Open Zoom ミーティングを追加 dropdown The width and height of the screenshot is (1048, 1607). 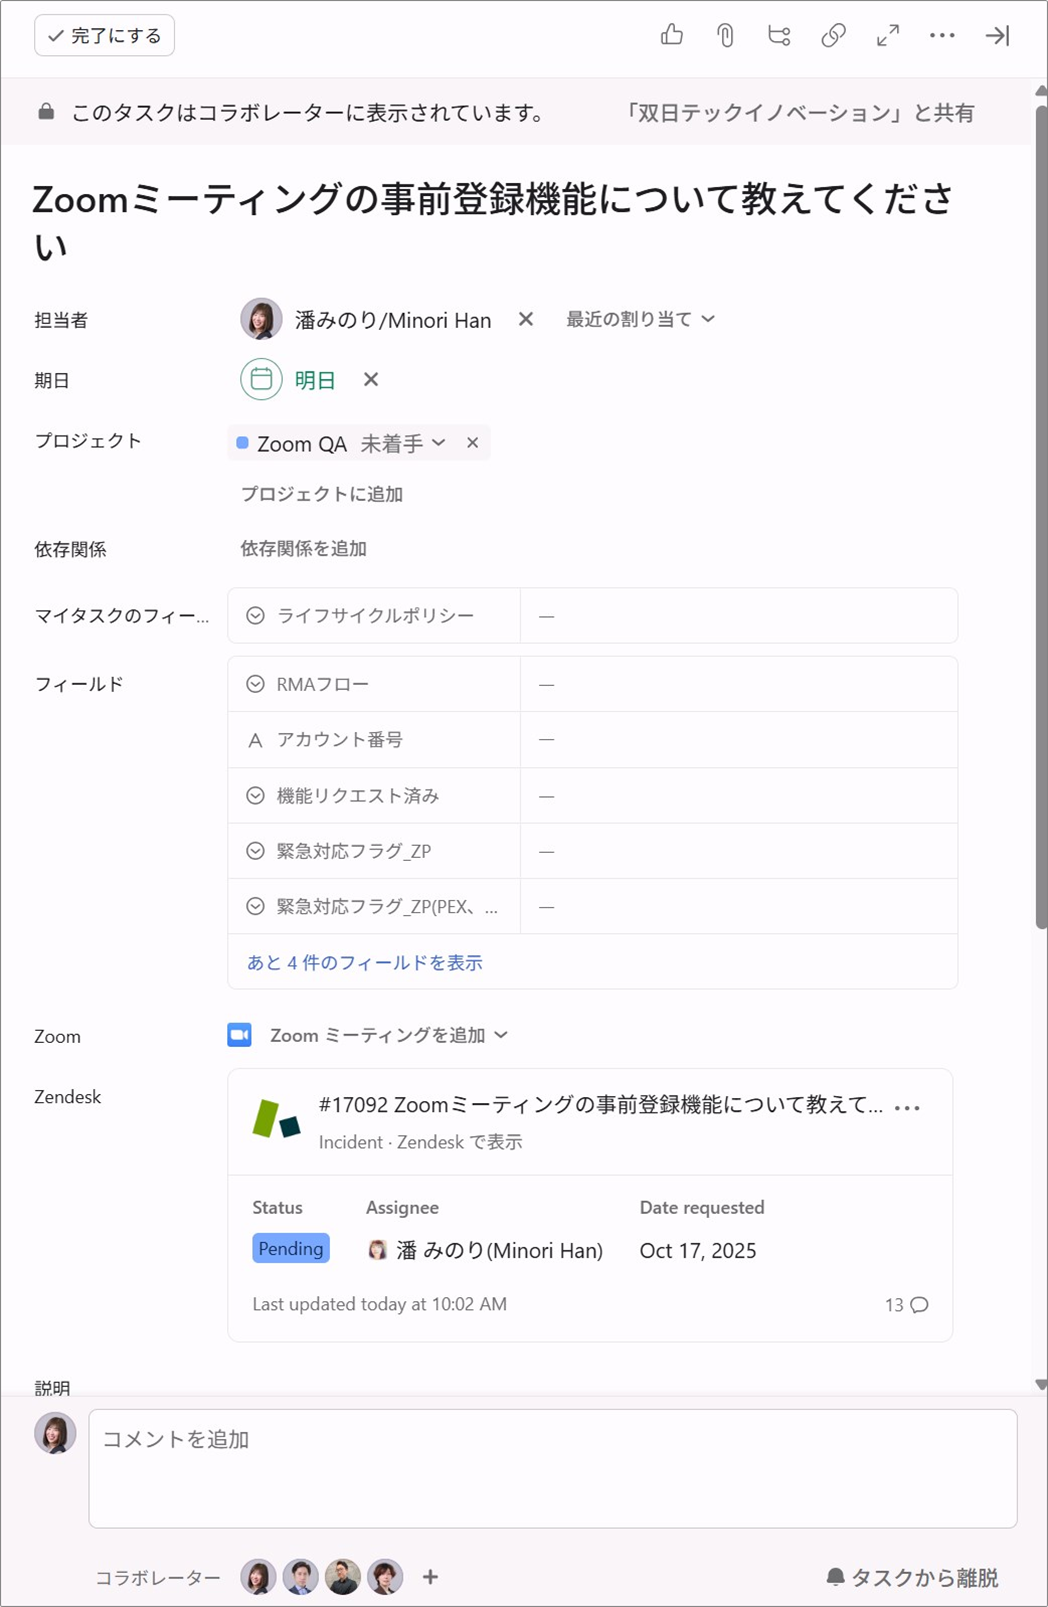click(388, 1036)
